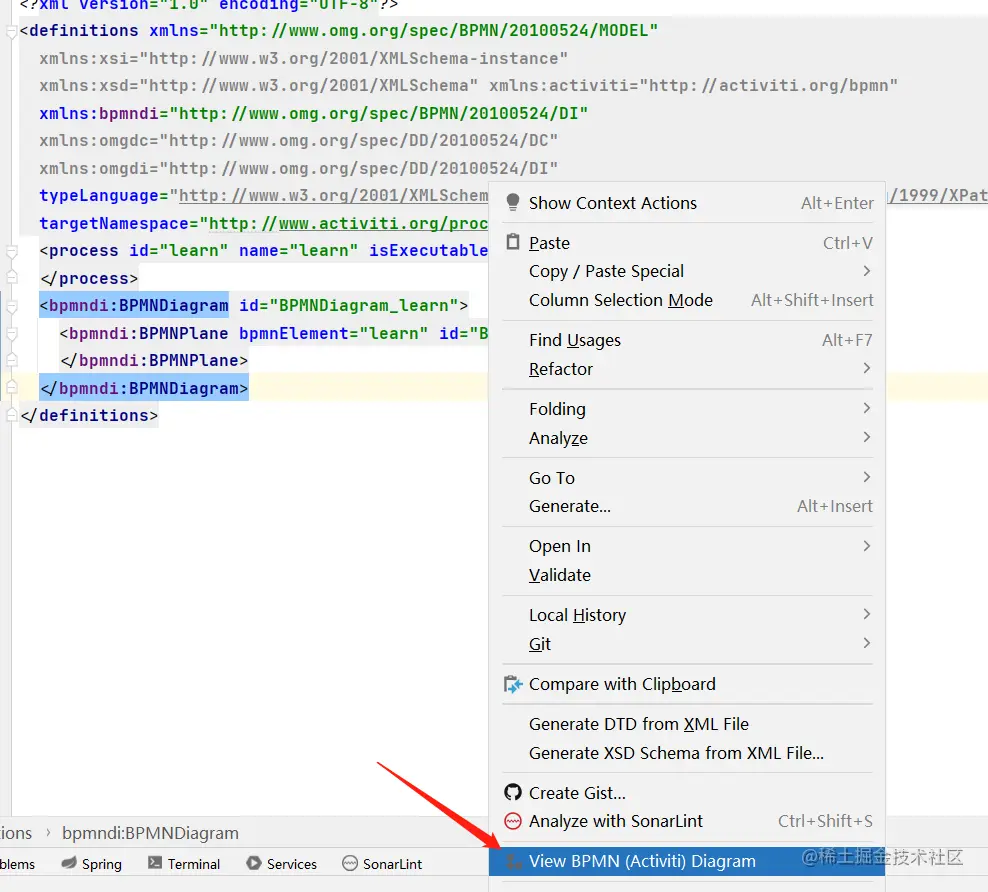
Task: Choose Generate XSD Schema from XML File
Action: point(687,753)
